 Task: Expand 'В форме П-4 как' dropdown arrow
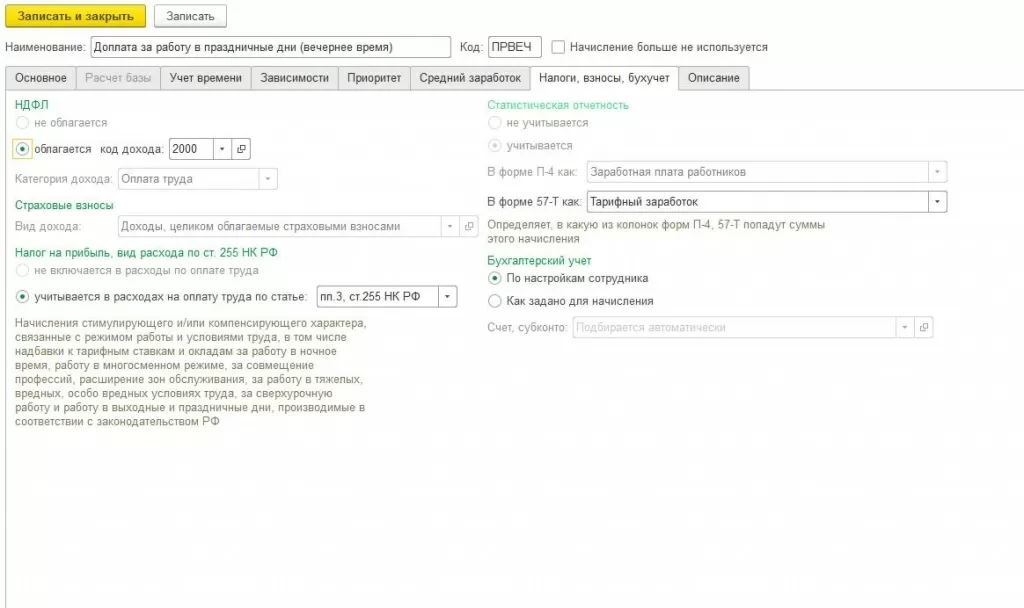pos(937,172)
